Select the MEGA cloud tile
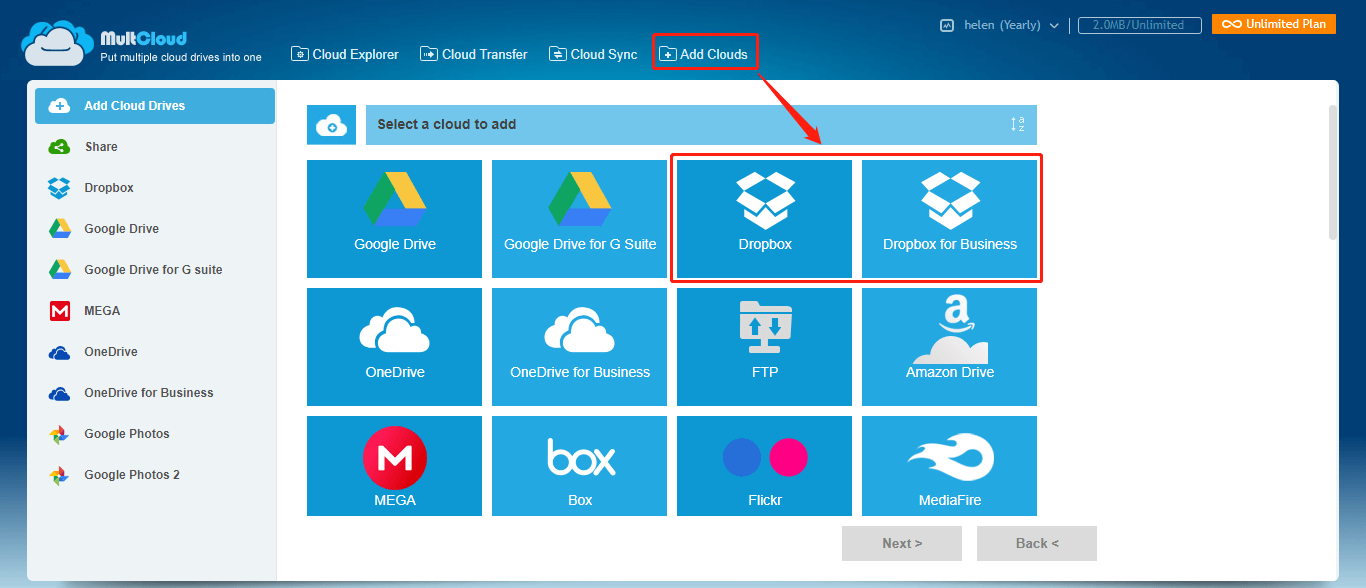The height and width of the screenshot is (588, 1366). [x=394, y=466]
